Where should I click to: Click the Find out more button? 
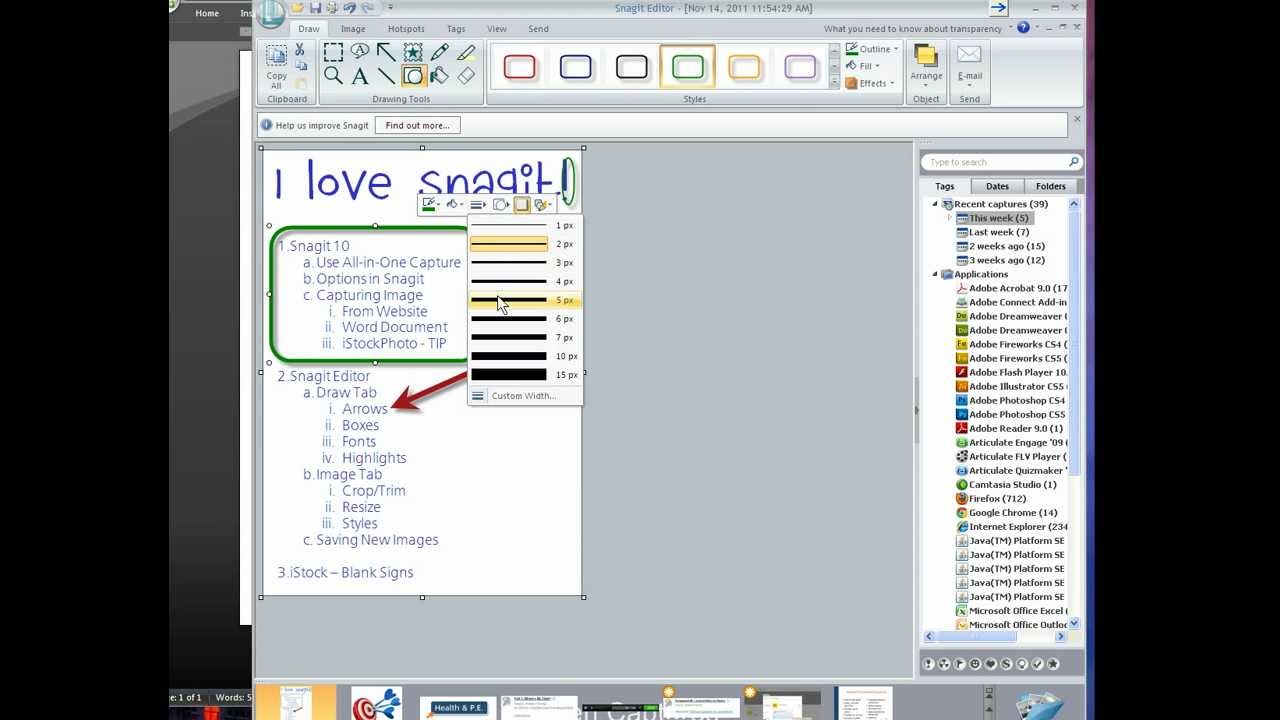point(417,125)
